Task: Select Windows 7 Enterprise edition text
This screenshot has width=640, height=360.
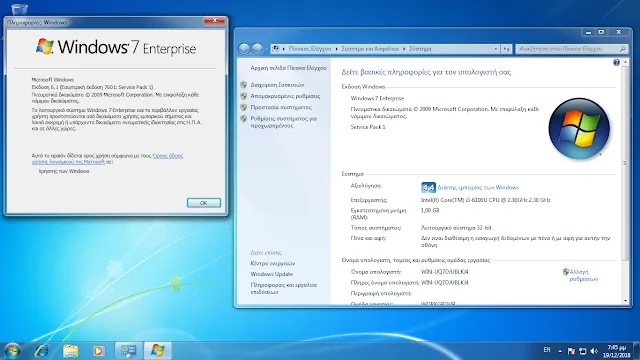Action: [x=377, y=98]
